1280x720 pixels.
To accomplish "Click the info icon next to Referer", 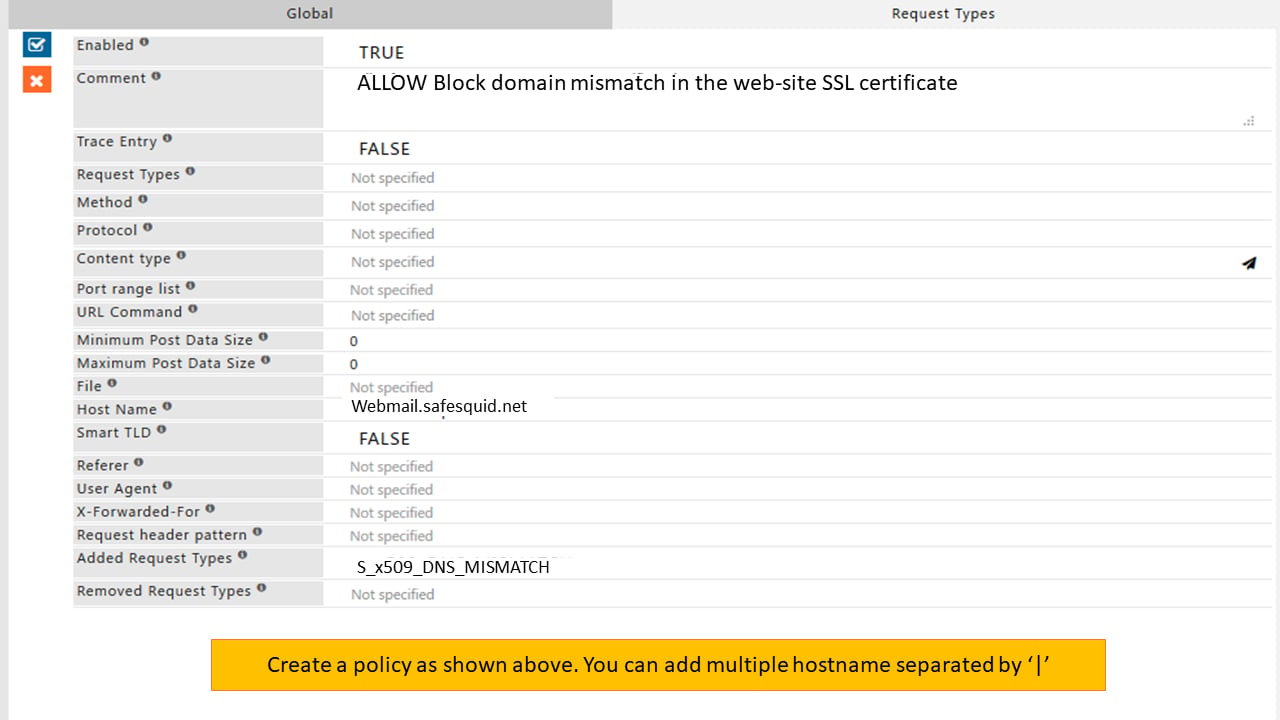I will 138,463.
